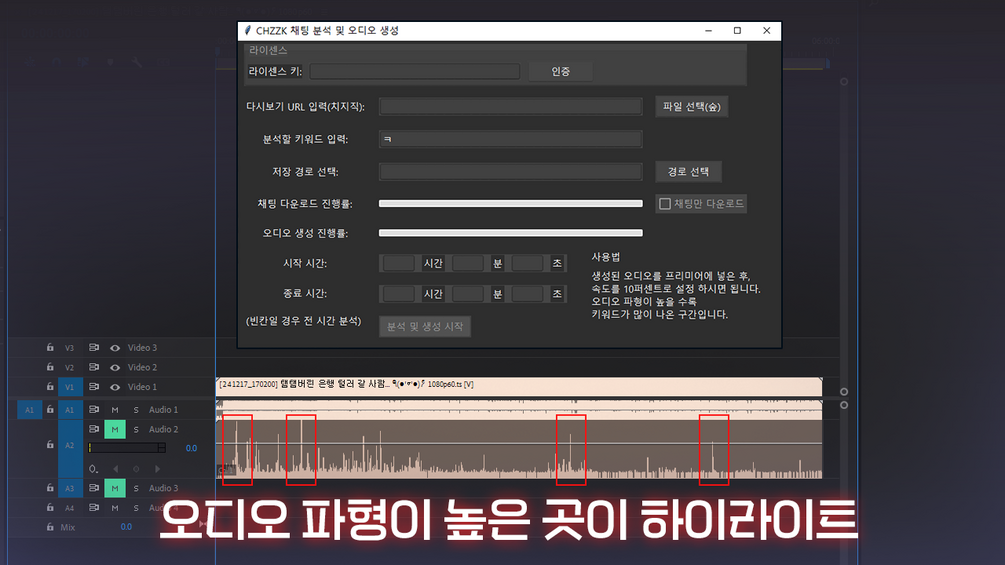Toggle A3 track targeting

click(x=69, y=488)
